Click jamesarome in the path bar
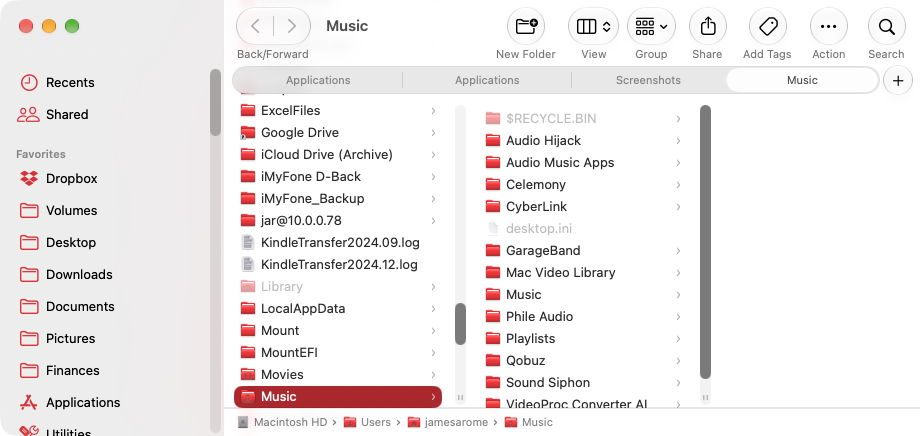Image resolution: width=920 pixels, height=436 pixels. (x=448, y=422)
